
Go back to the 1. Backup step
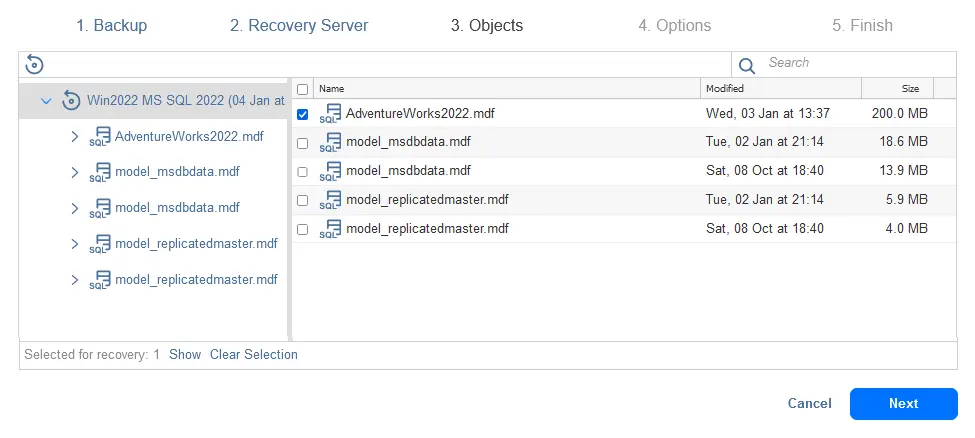pos(112,26)
